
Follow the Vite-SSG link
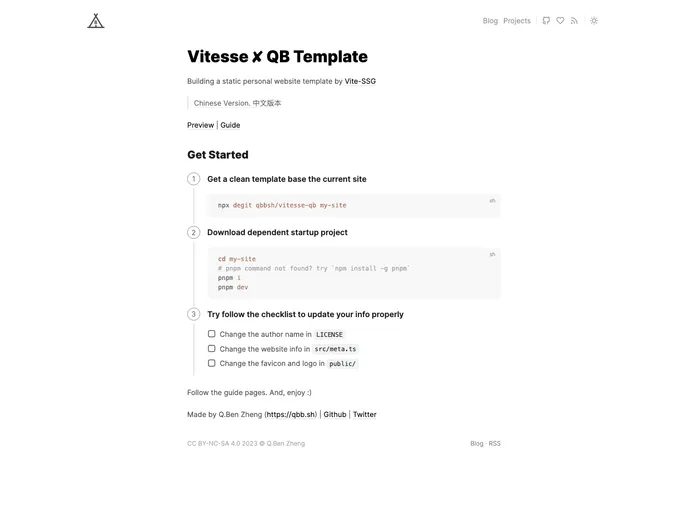tap(360, 81)
